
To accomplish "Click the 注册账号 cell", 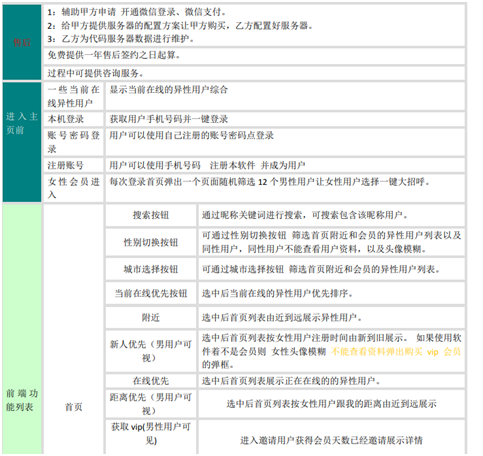I will (74, 165).
